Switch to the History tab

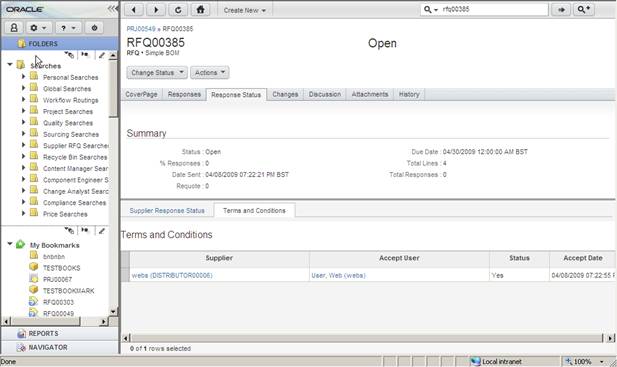[x=409, y=94]
